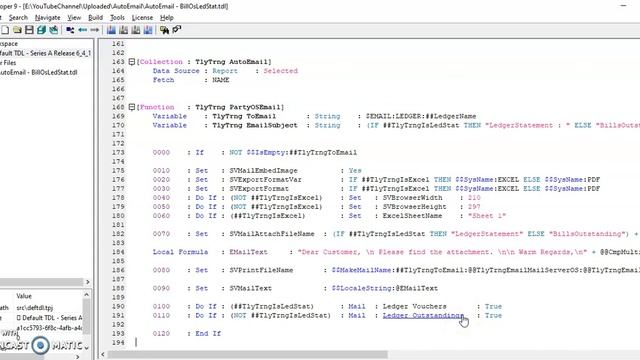Click the teal disk-with-pencil icon beside Save All

click(53, 30)
